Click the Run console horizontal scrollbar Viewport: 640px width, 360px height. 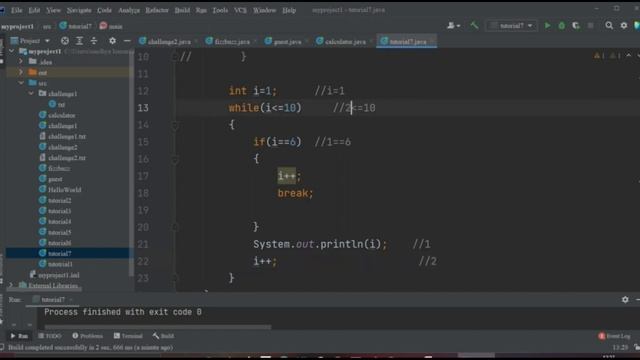pos(158,327)
